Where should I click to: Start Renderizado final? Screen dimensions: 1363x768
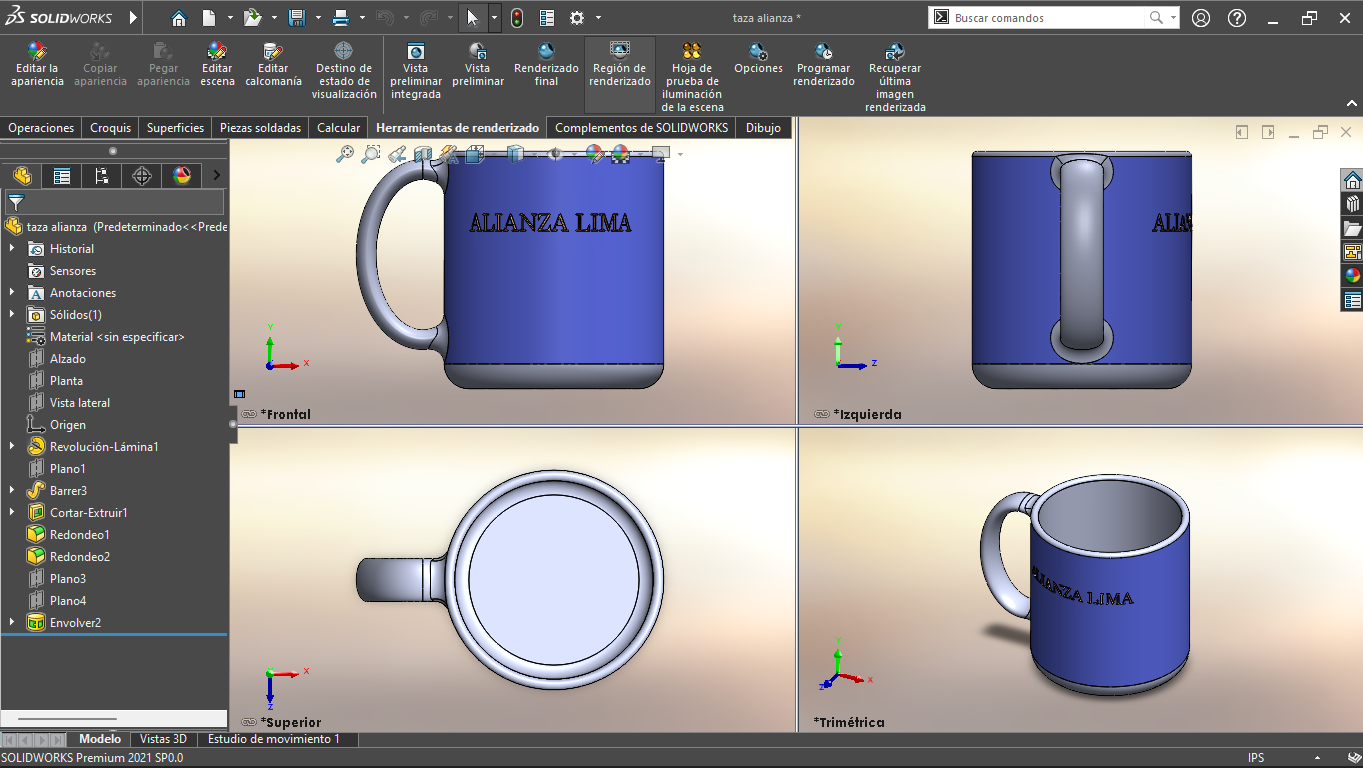point(546,65)
